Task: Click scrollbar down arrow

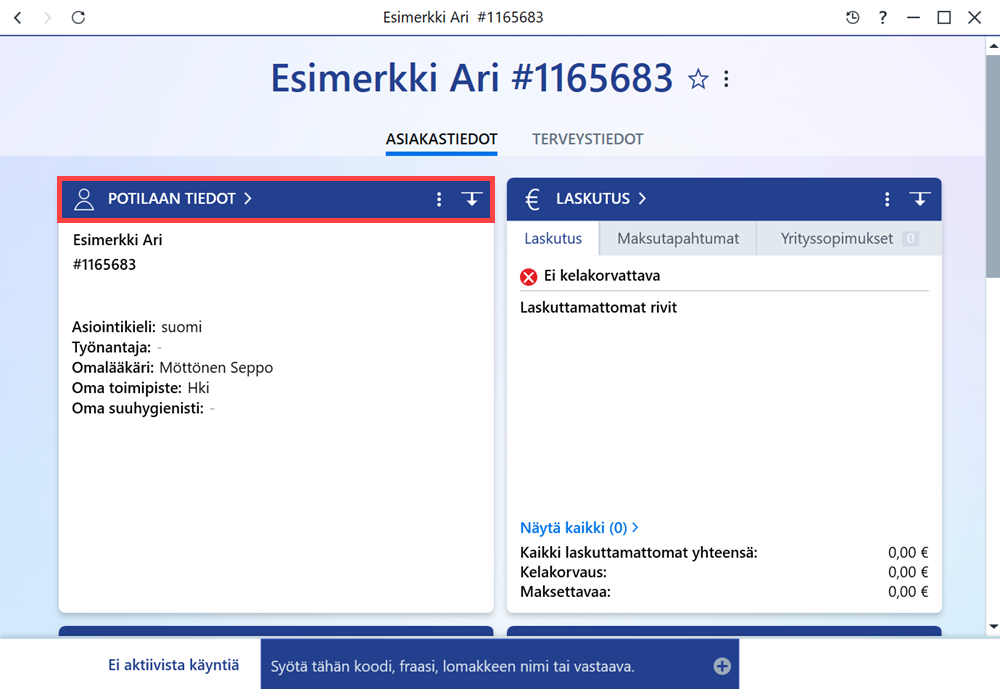Action: click(x=993, y=626)
